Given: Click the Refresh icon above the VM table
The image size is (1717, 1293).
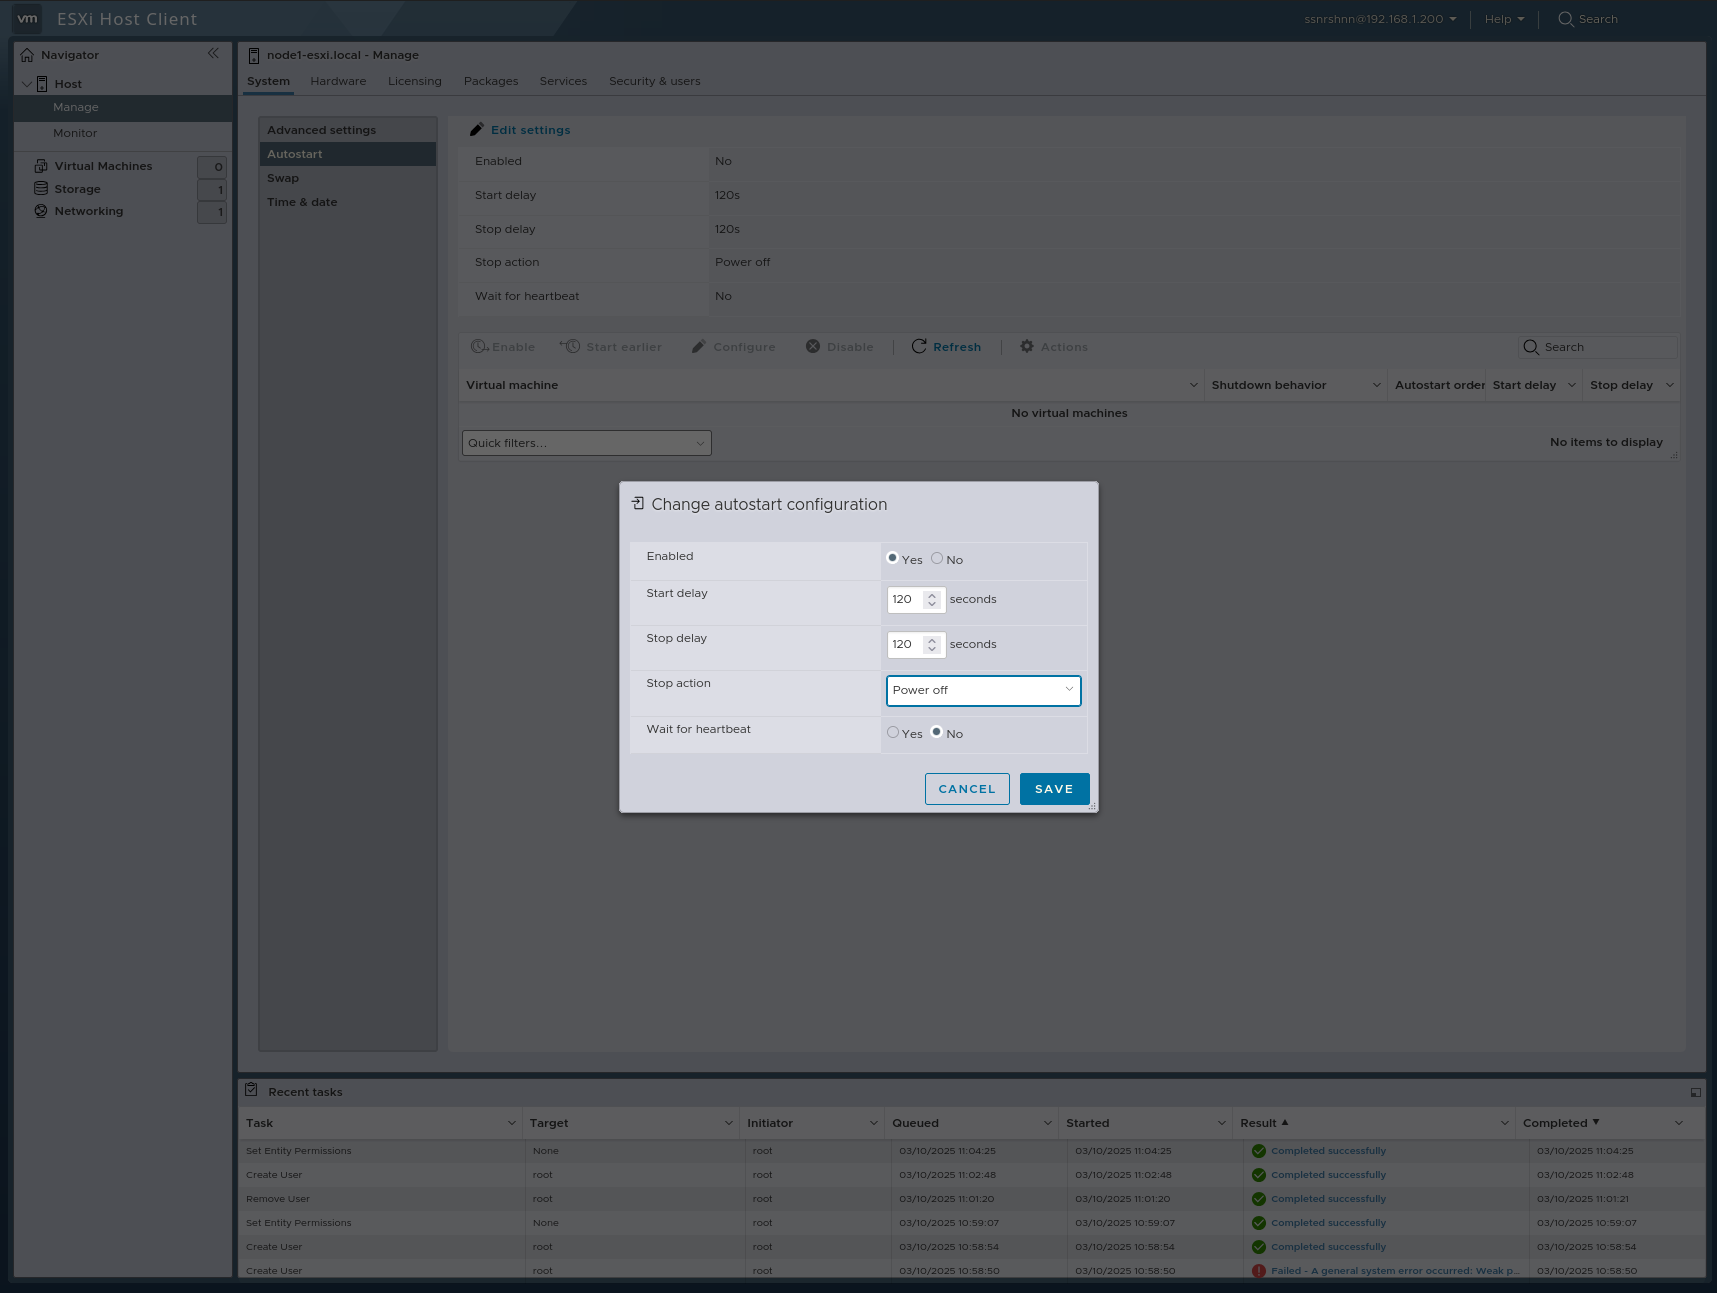Looking at the screenshot, I should [x=920, y=346].
